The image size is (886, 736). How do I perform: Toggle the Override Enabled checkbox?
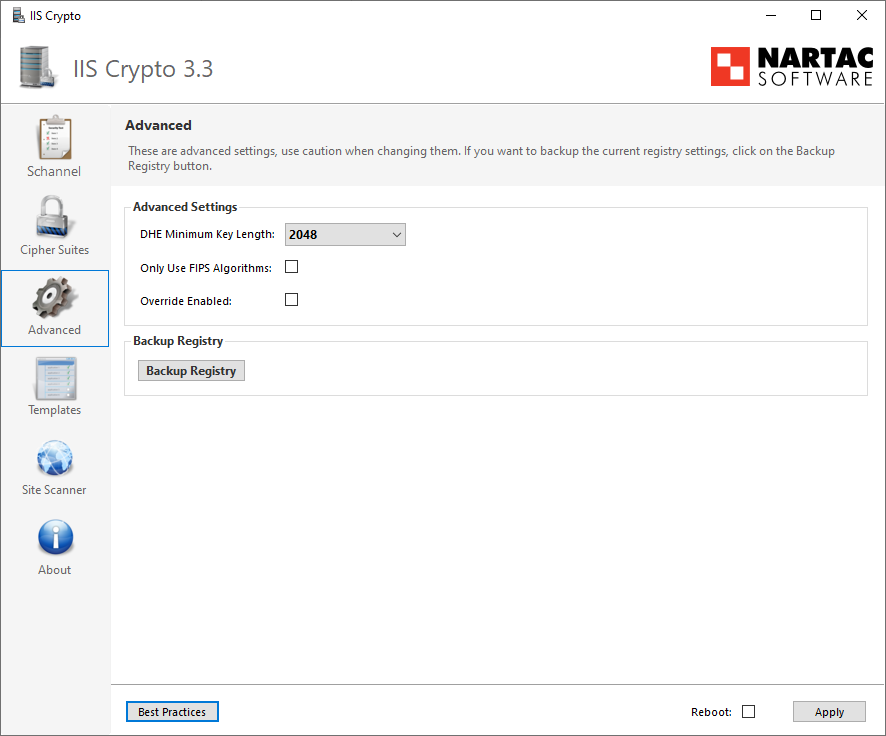[292, 299]
